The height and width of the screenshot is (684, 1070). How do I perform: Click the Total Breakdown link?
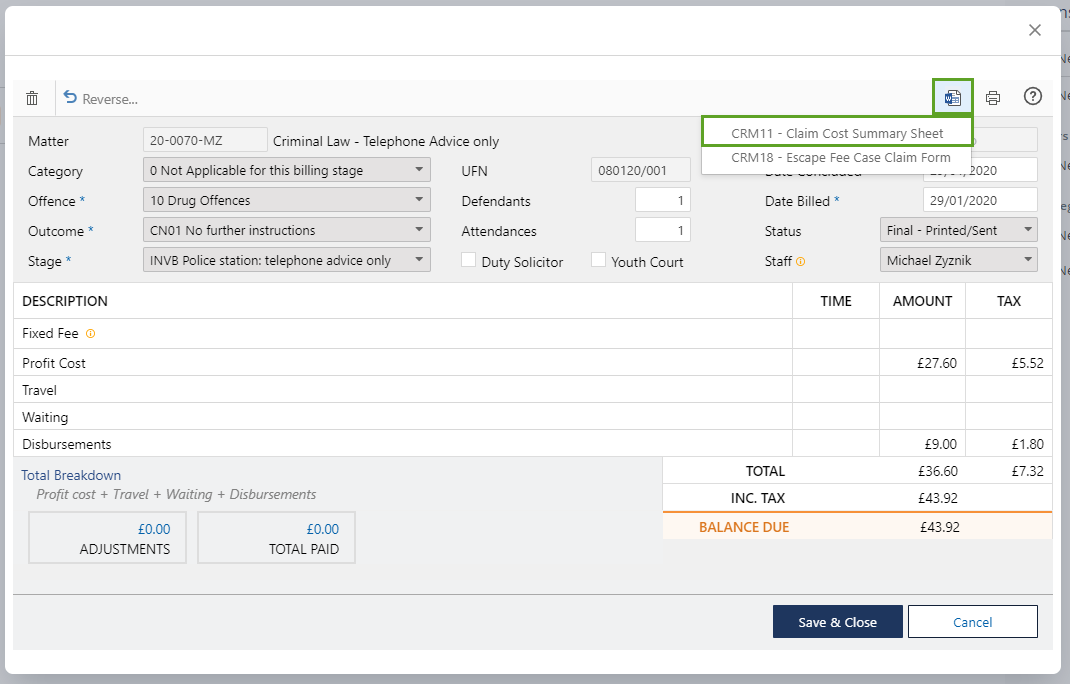(x=71, y=475)
